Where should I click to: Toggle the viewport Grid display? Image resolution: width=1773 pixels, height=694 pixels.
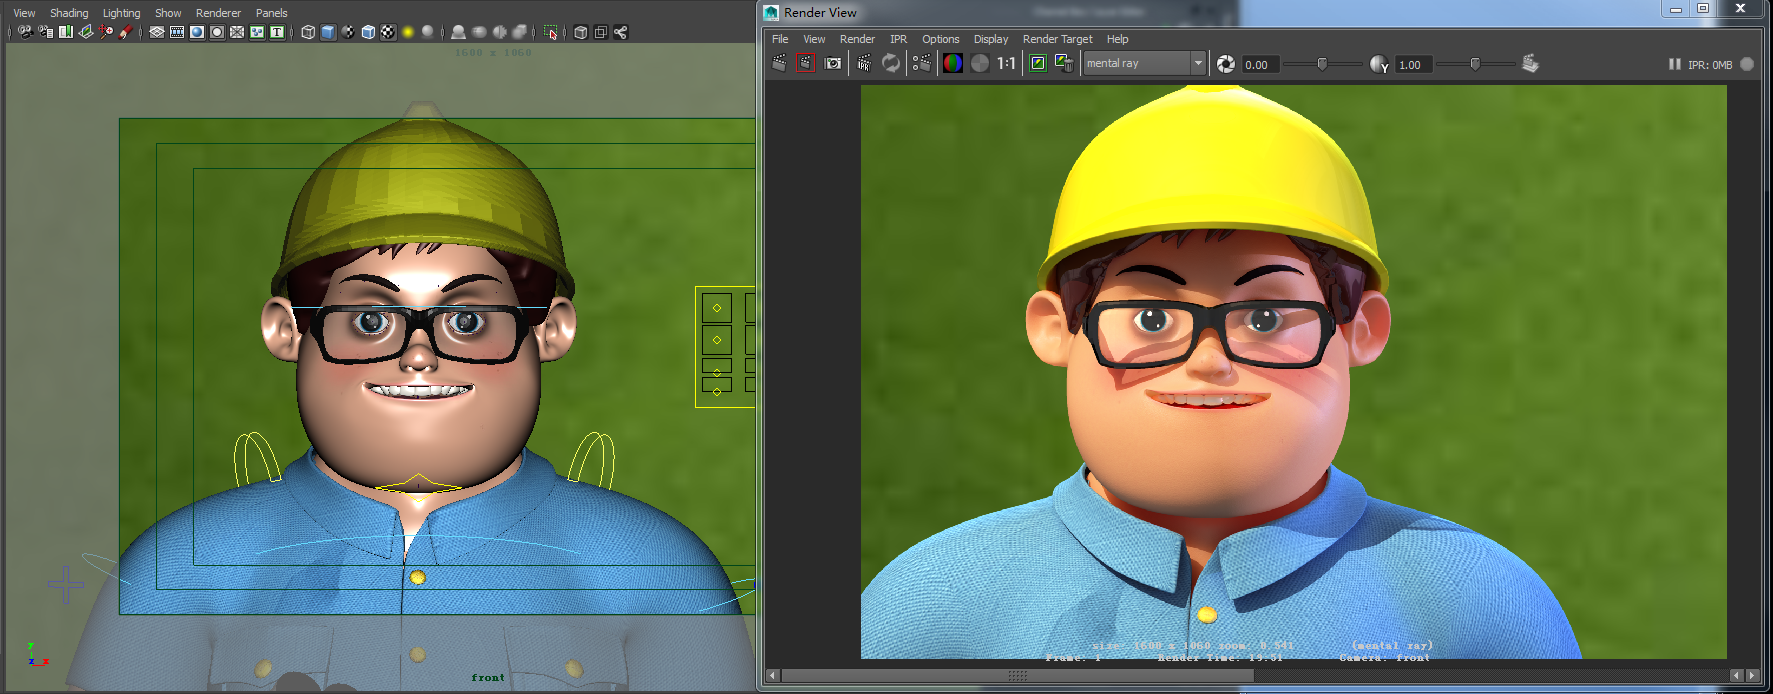[x=157, y=32]
